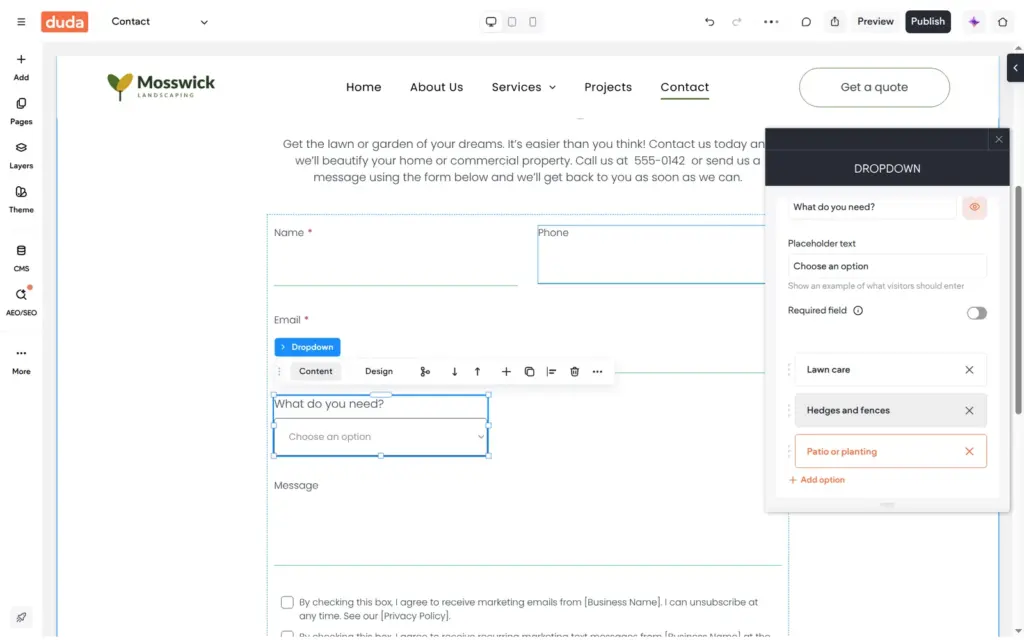This screenshot has width=1024, height=640.
Task: Go to Home nav item
Action: pos(364,88)
